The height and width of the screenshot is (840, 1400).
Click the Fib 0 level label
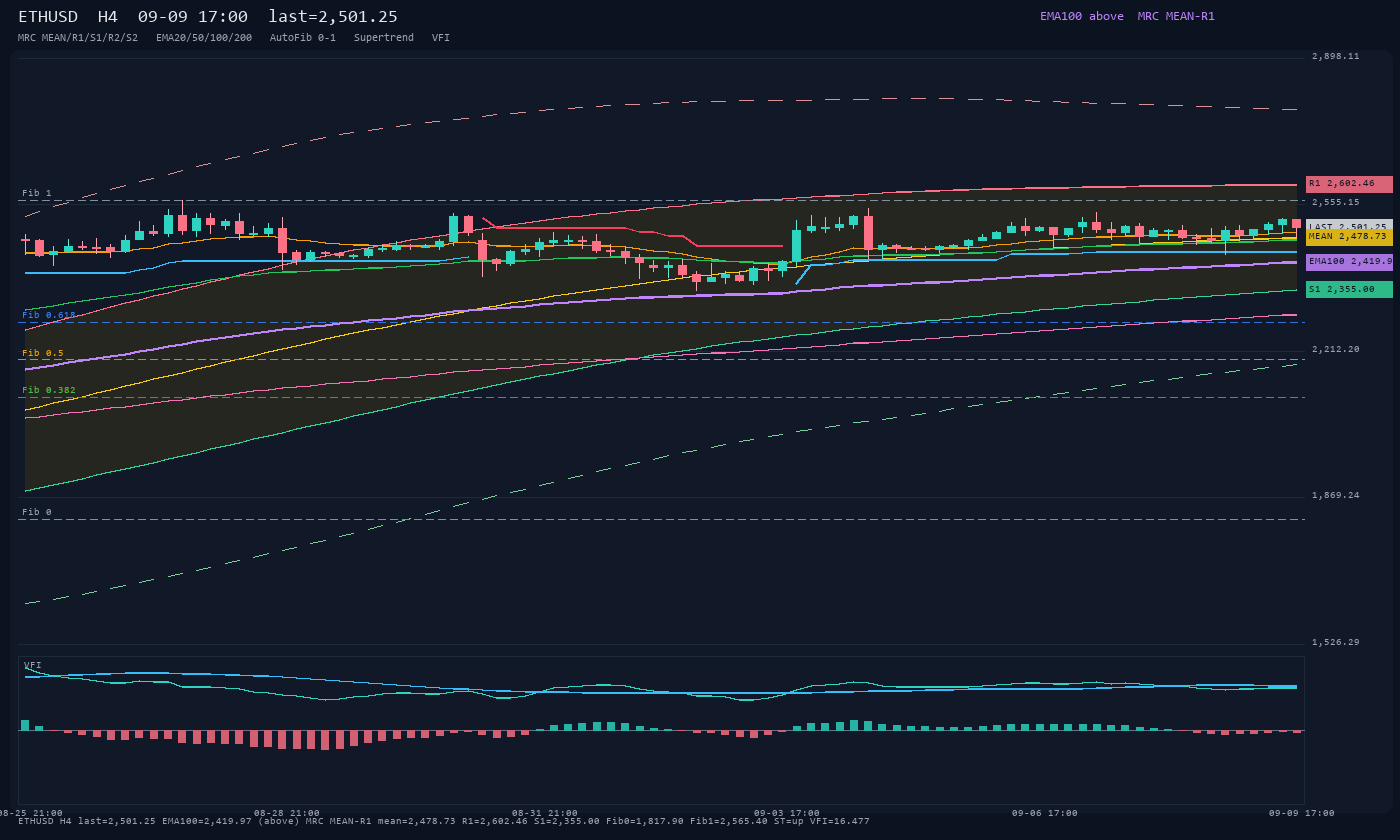(37, 512)
